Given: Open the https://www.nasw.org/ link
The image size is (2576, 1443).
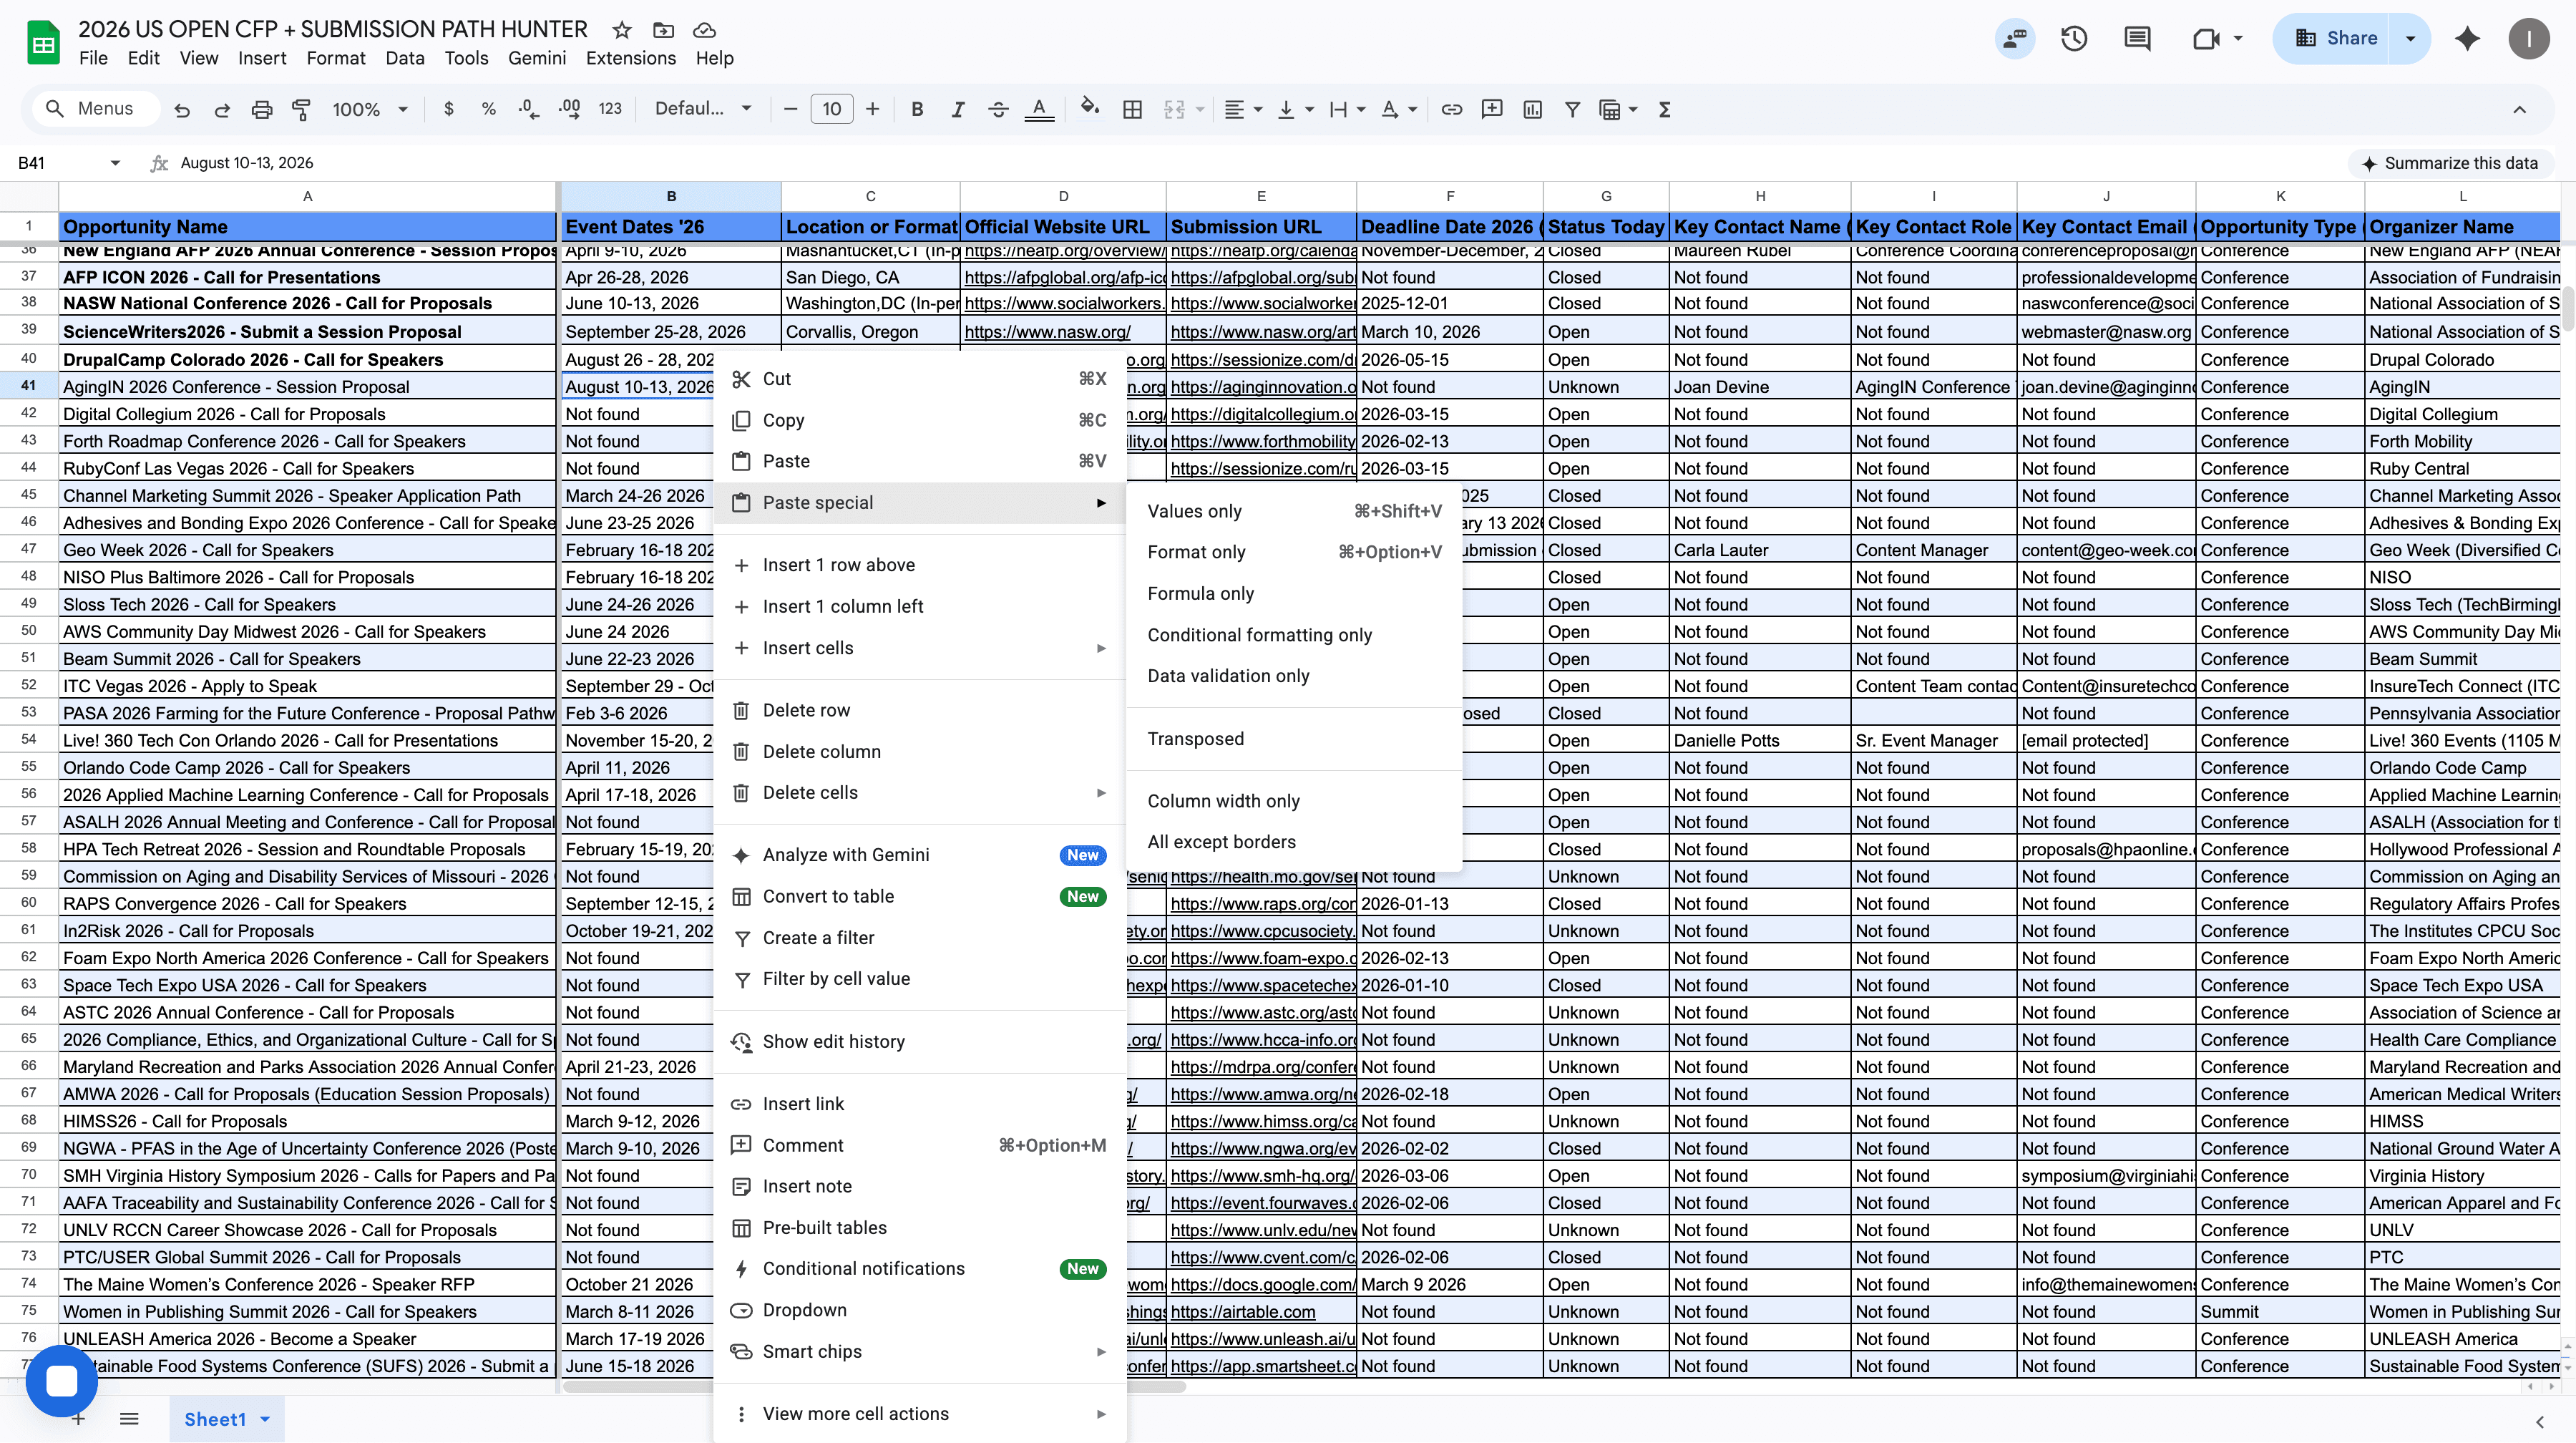Looking at the screenshot, I should click(x=1047, y=332).
